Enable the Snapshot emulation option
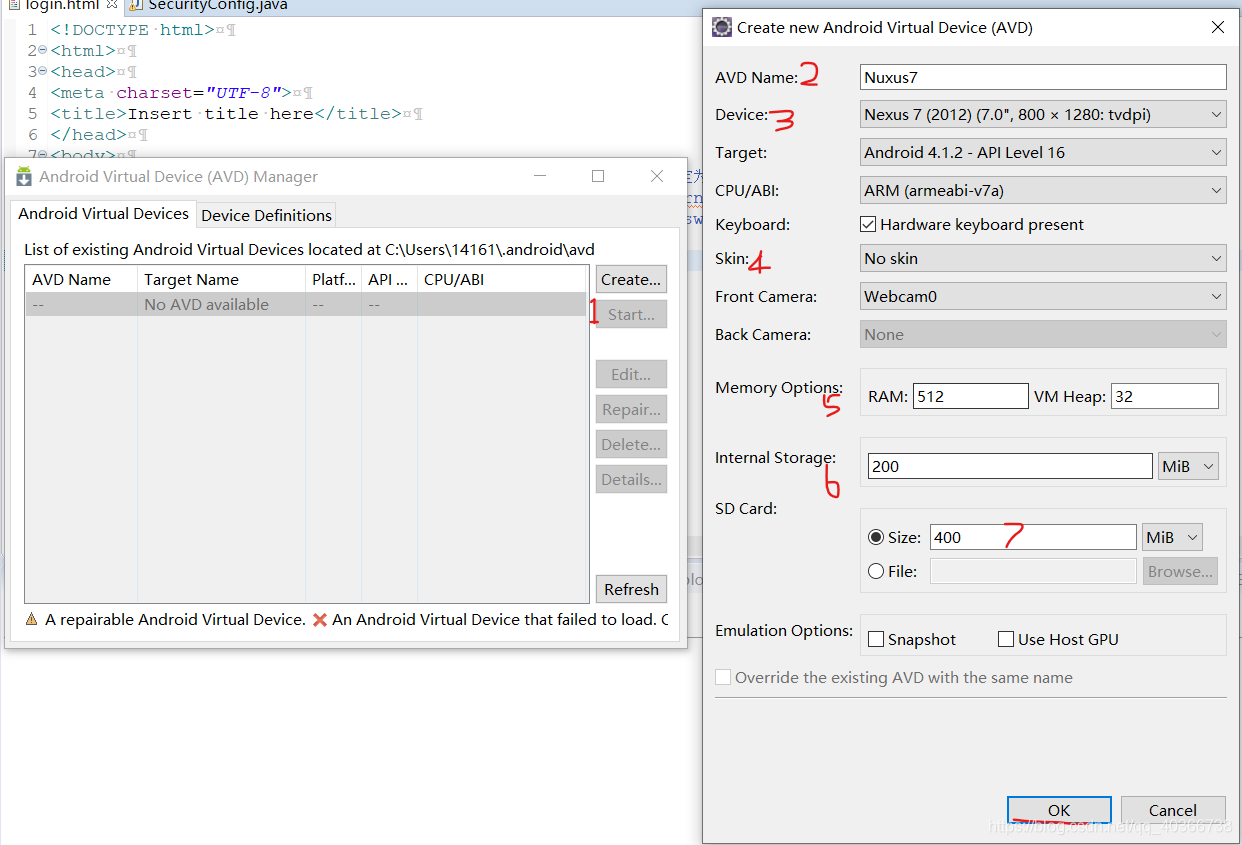The image size is (1242, 845). click(876, 639)
